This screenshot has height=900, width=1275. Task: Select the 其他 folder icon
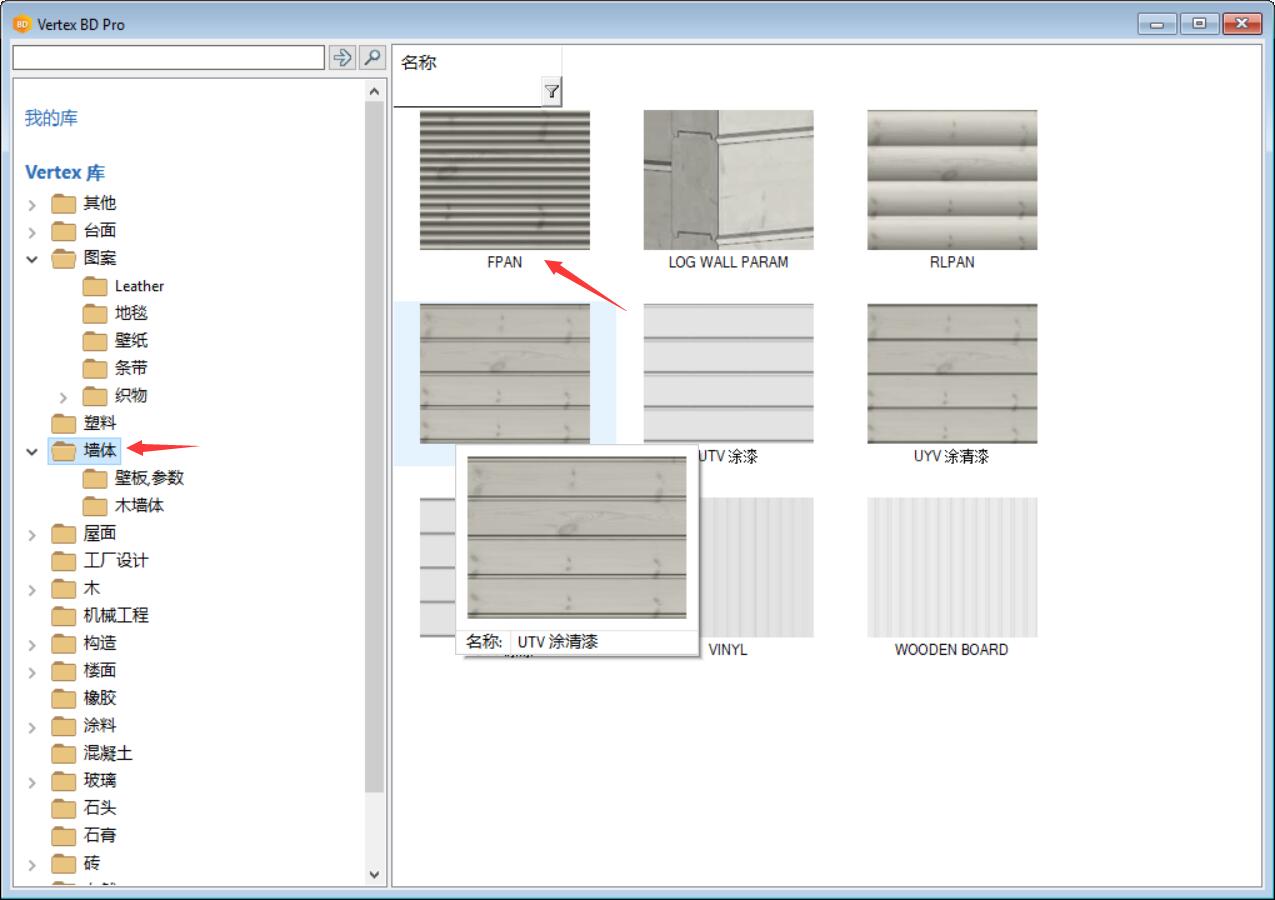(64, 204)
